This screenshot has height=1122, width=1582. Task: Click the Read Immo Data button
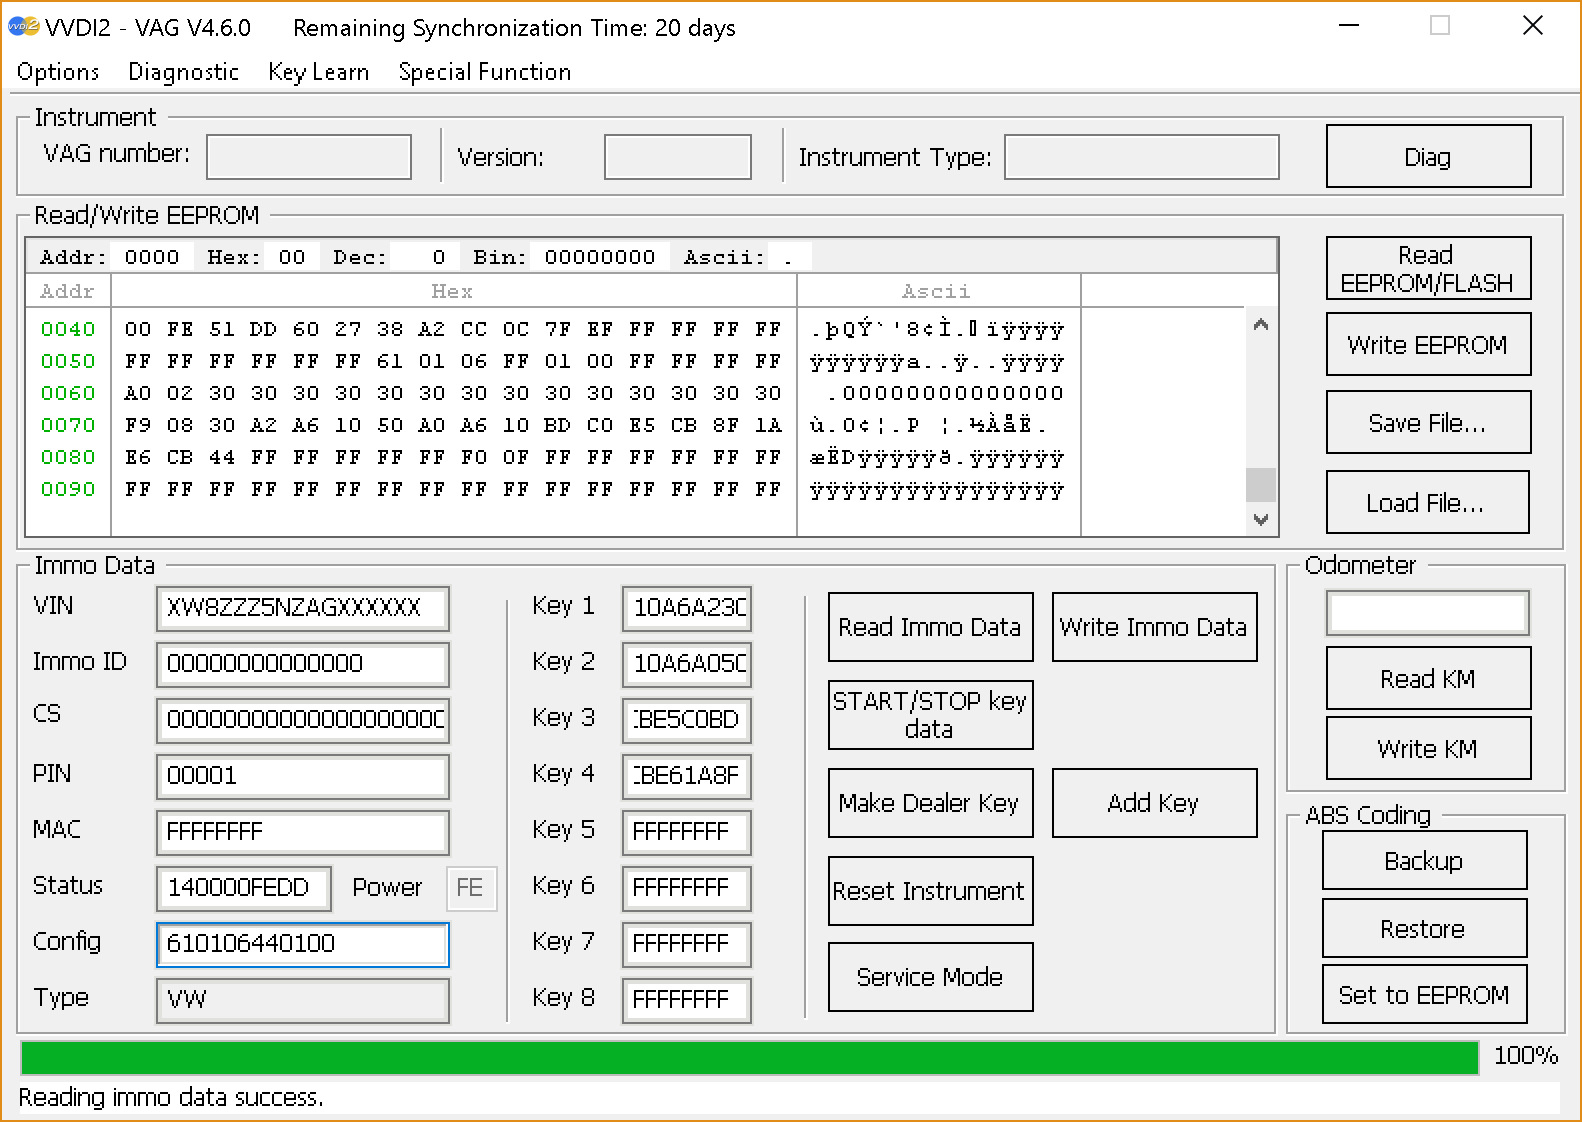click(930, 627)
